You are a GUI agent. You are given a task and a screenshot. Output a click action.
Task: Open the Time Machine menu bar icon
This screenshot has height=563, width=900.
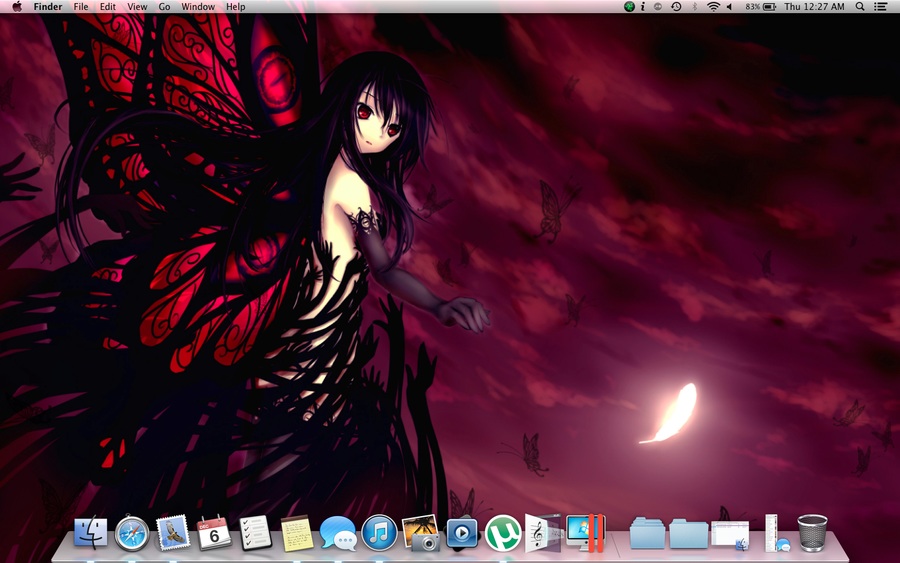(x=676, y=7)
